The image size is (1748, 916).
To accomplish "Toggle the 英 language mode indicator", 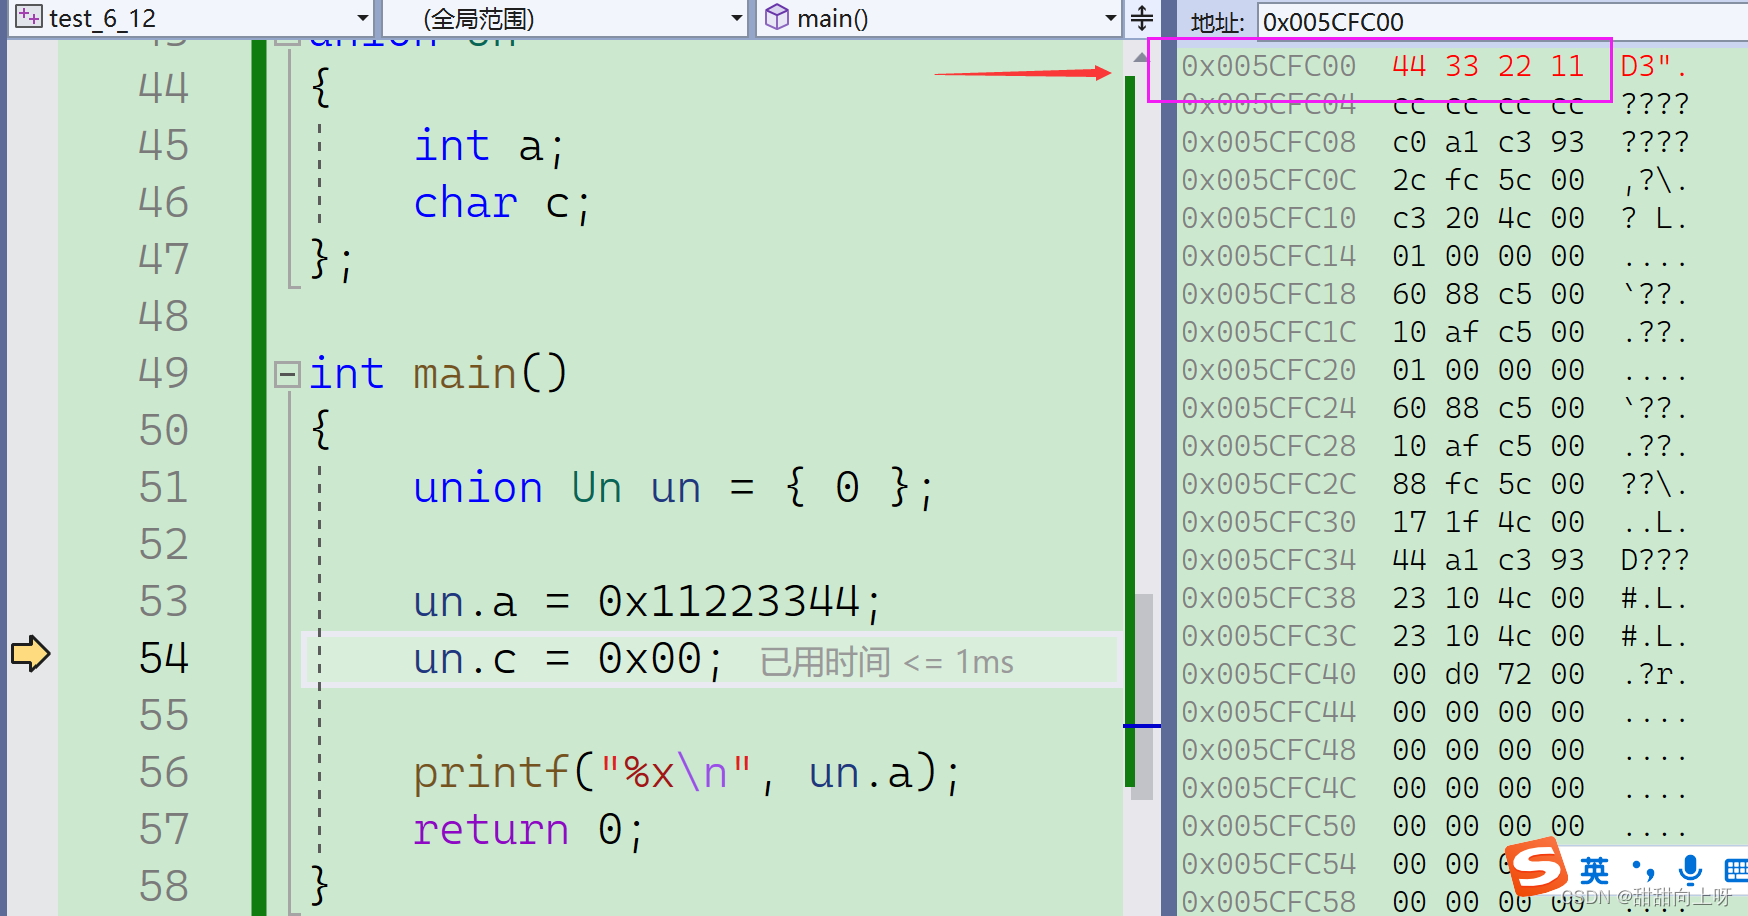I will point(1594,870).
